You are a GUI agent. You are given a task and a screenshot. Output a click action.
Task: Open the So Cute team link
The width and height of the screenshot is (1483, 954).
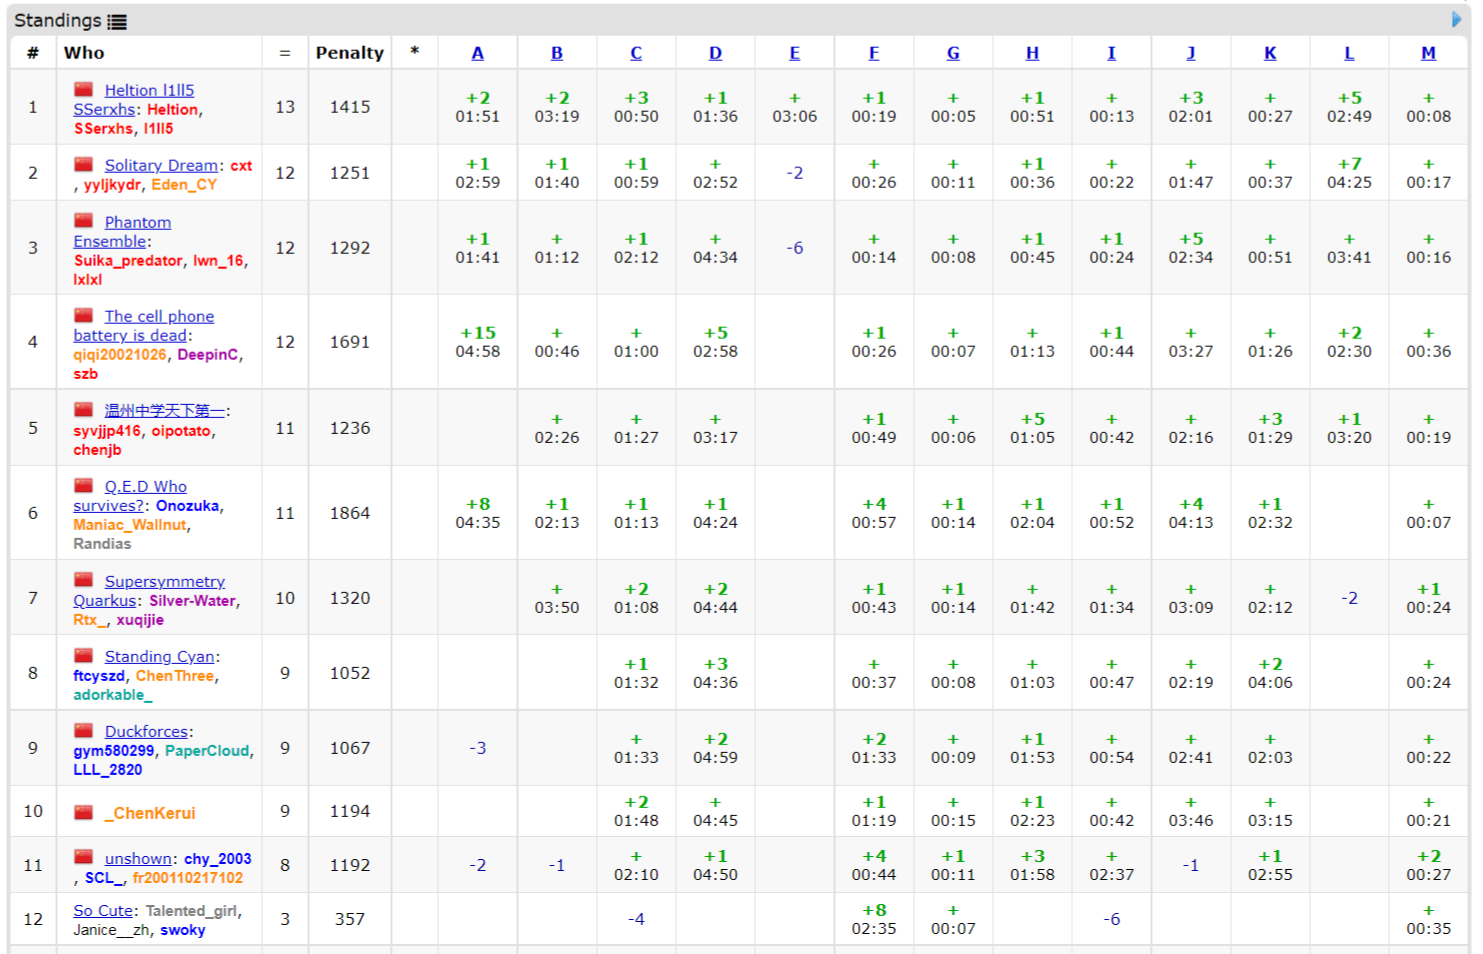pyautogui.click(x=103, y=910)
